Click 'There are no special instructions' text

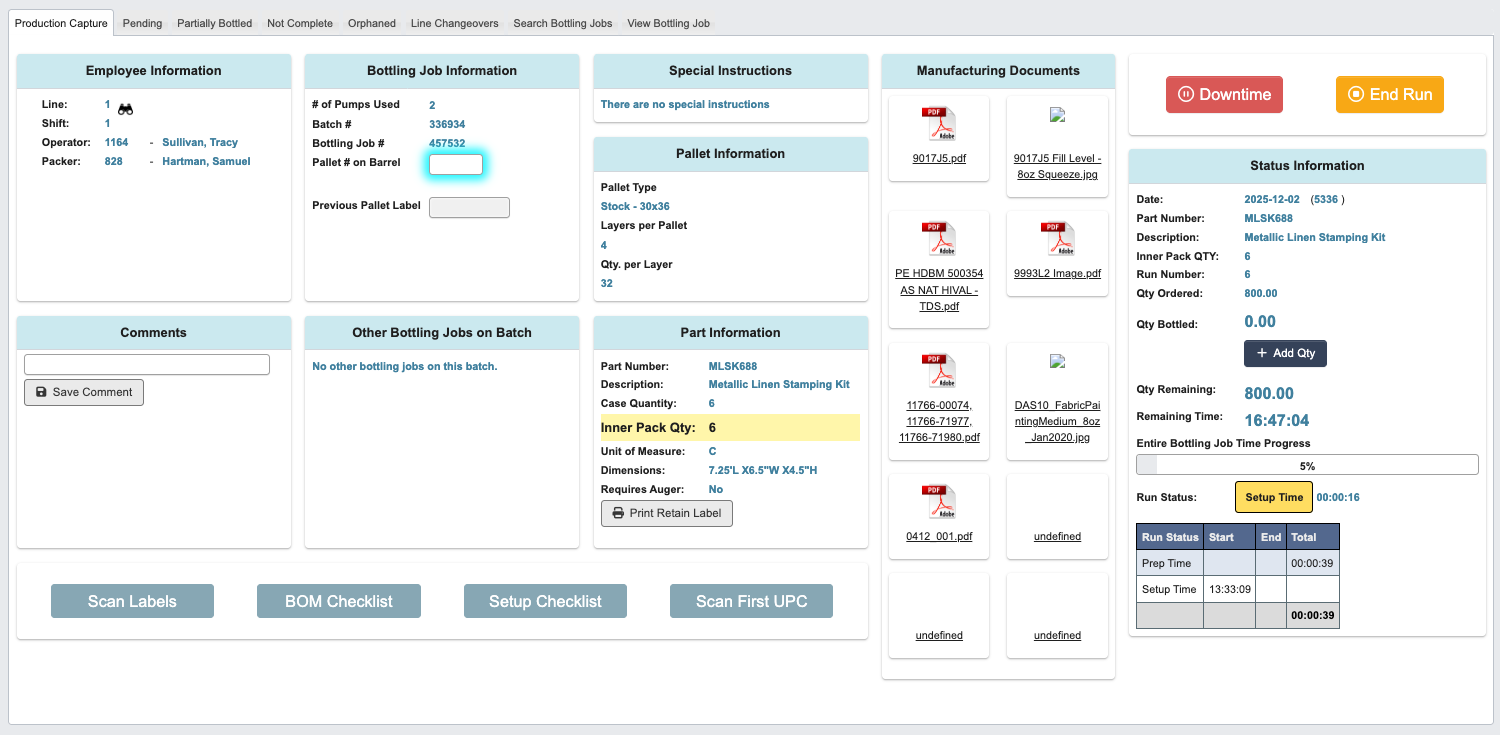[685, 104]
